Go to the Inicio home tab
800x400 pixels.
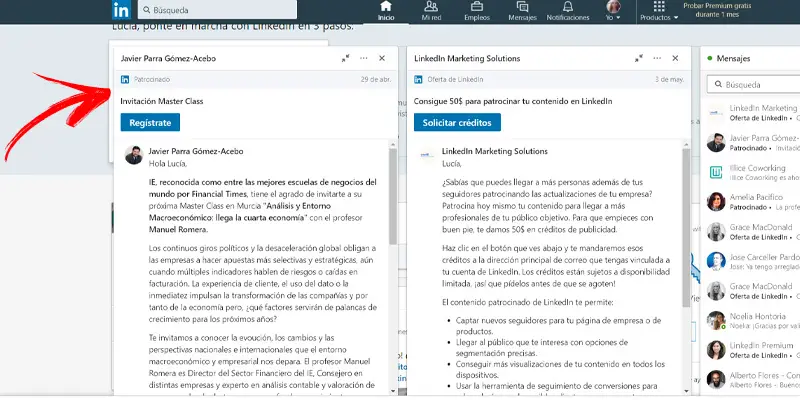tap(386, 11)
